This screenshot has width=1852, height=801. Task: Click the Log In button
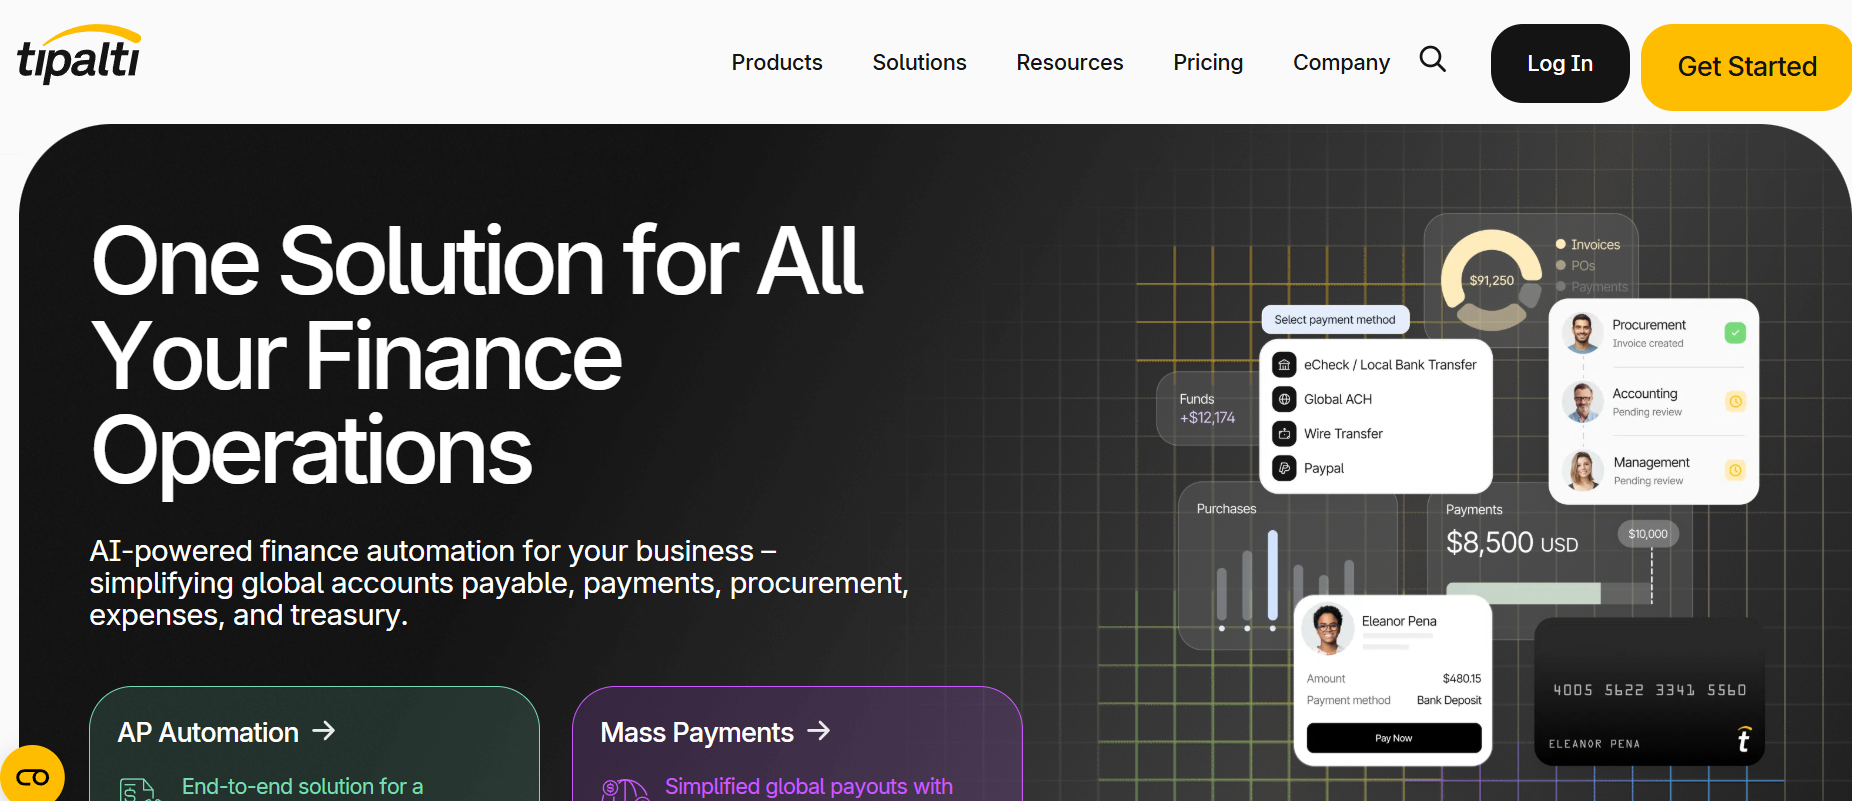(x=1560, y=63)
